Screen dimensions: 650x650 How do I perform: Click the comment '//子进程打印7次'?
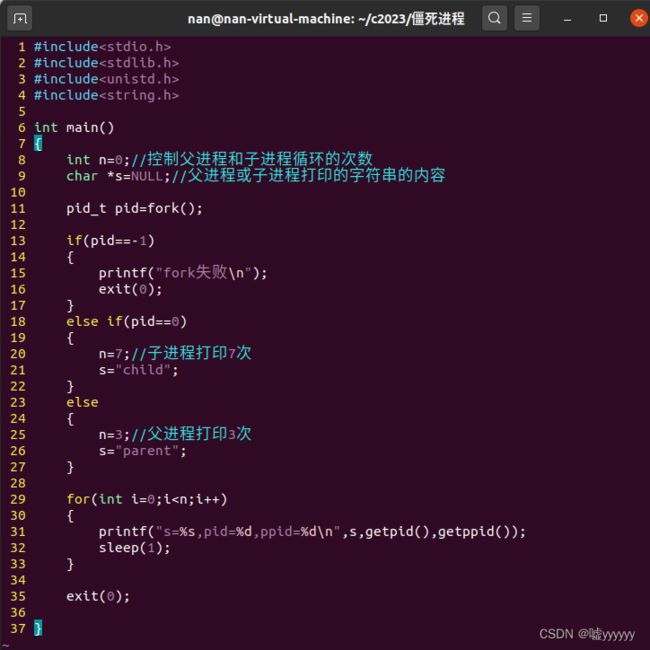pos(191,353)
